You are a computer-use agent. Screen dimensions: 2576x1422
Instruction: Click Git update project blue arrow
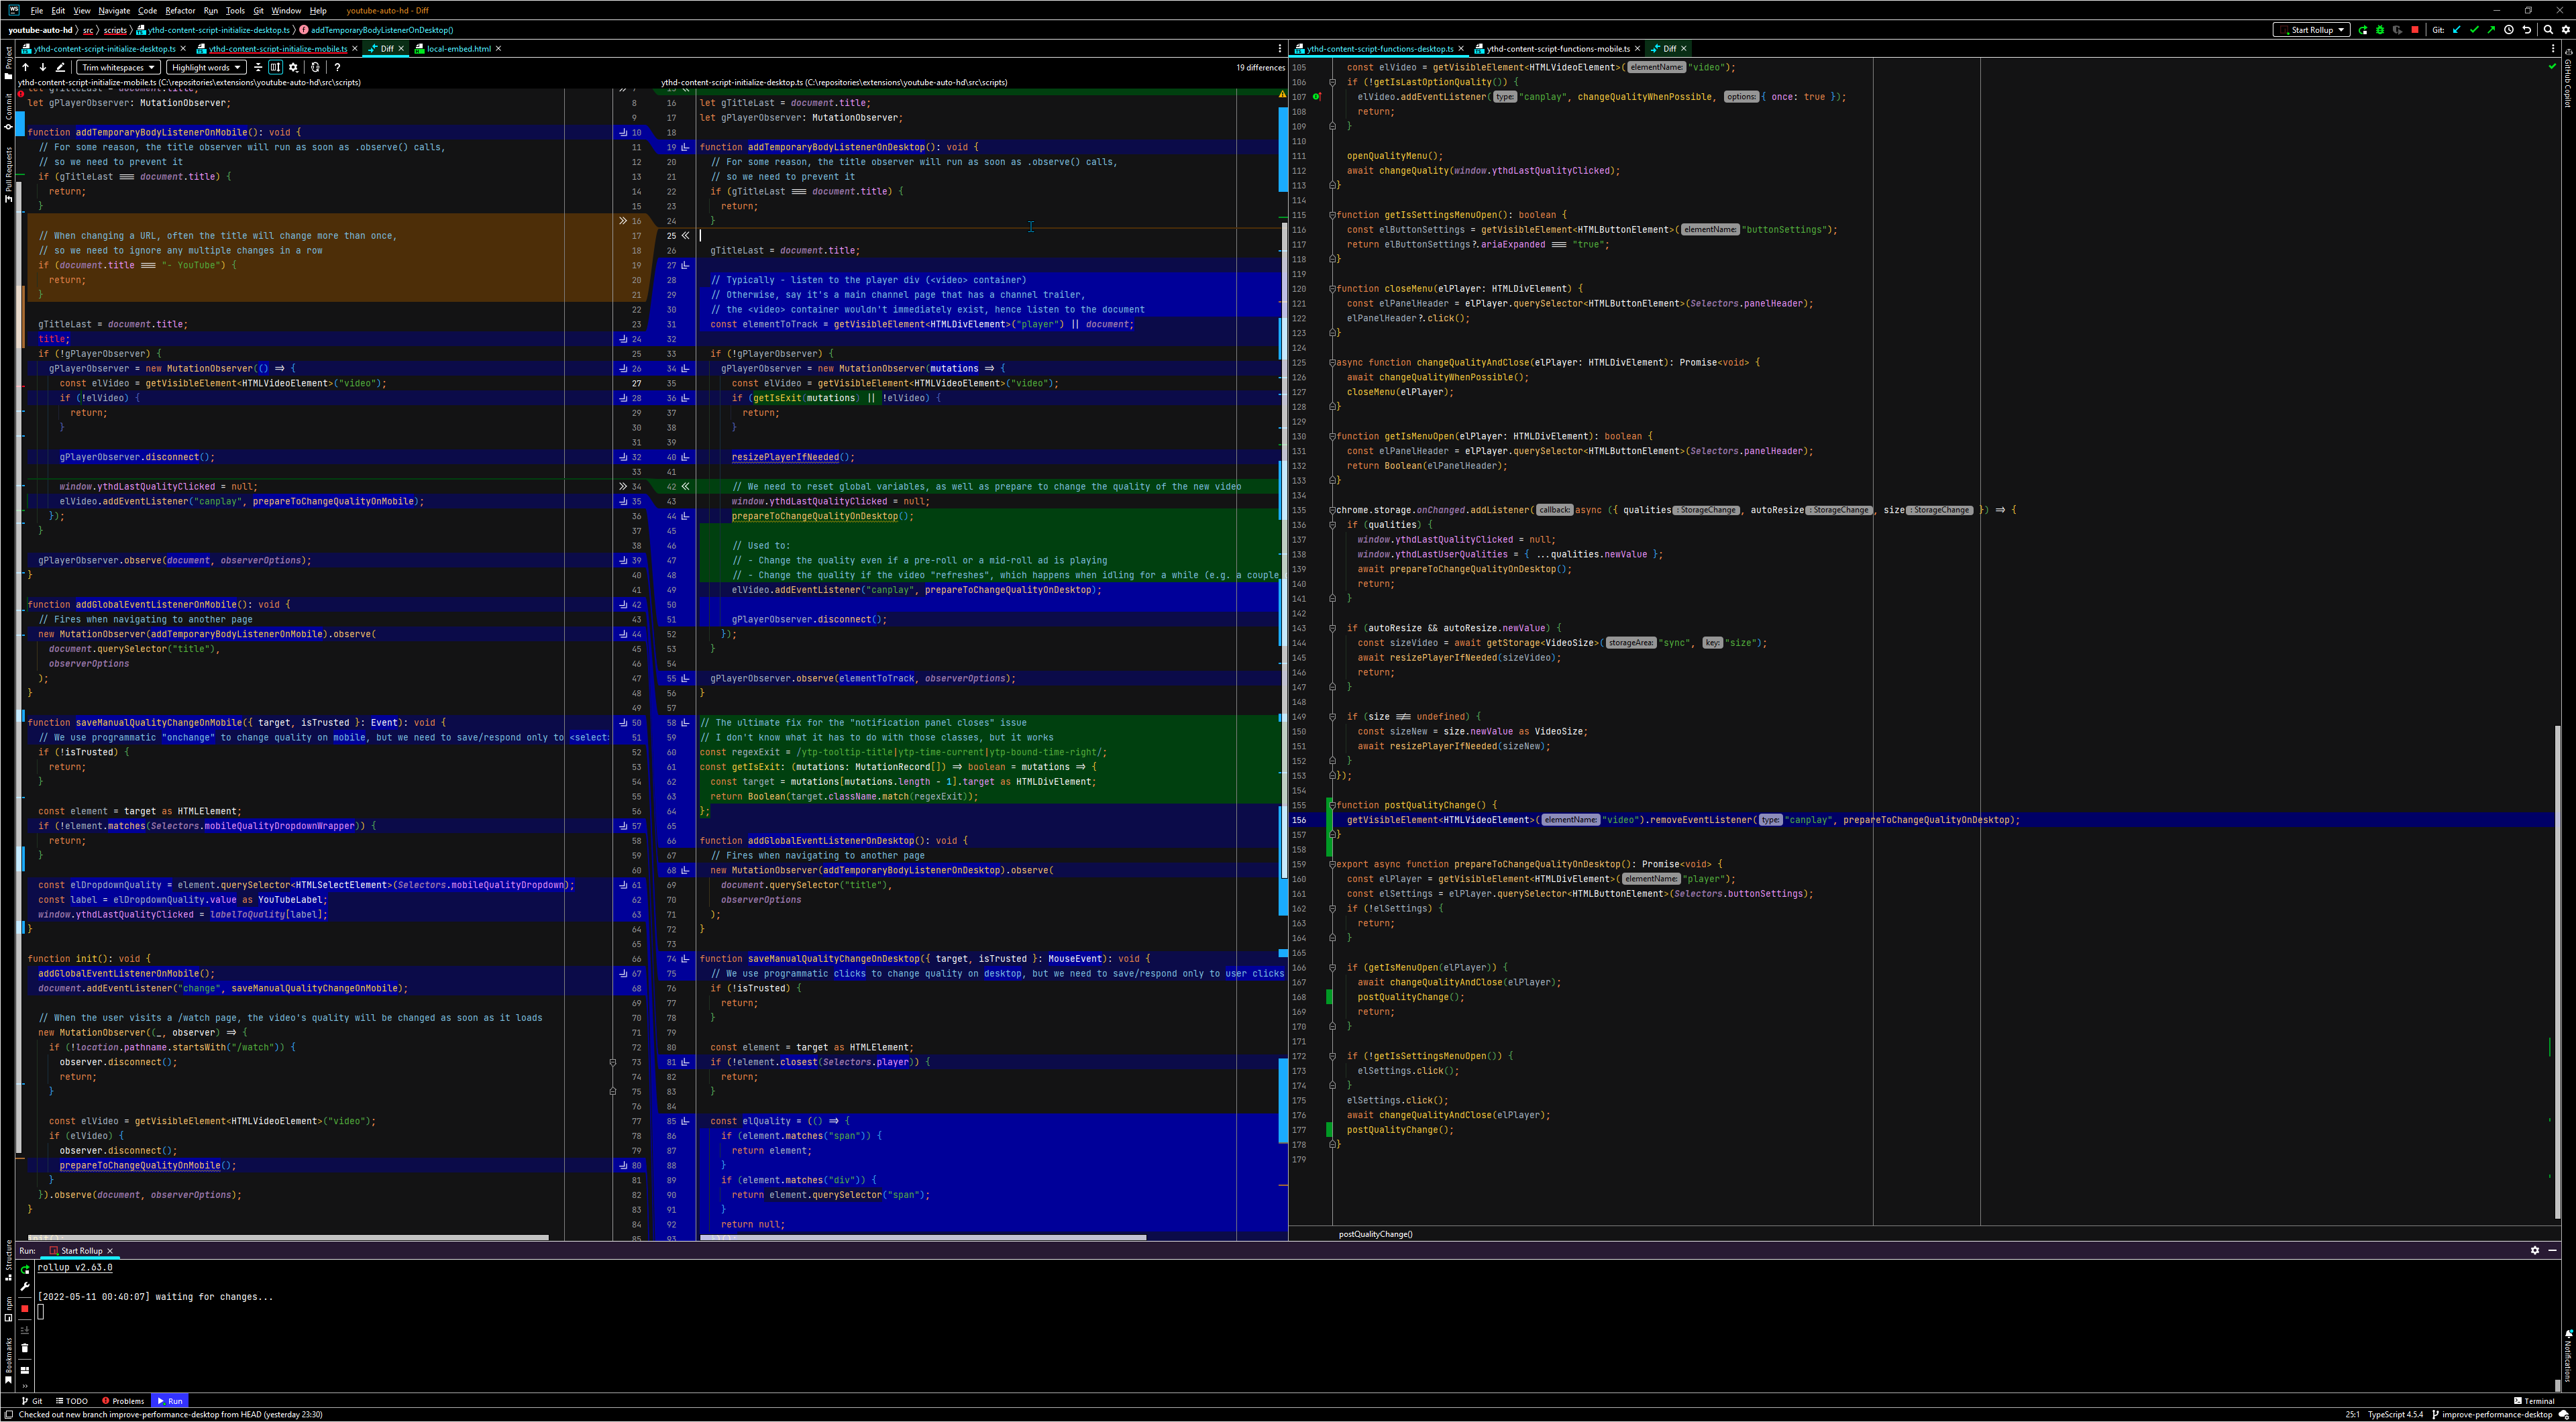tap(2457, 30)
